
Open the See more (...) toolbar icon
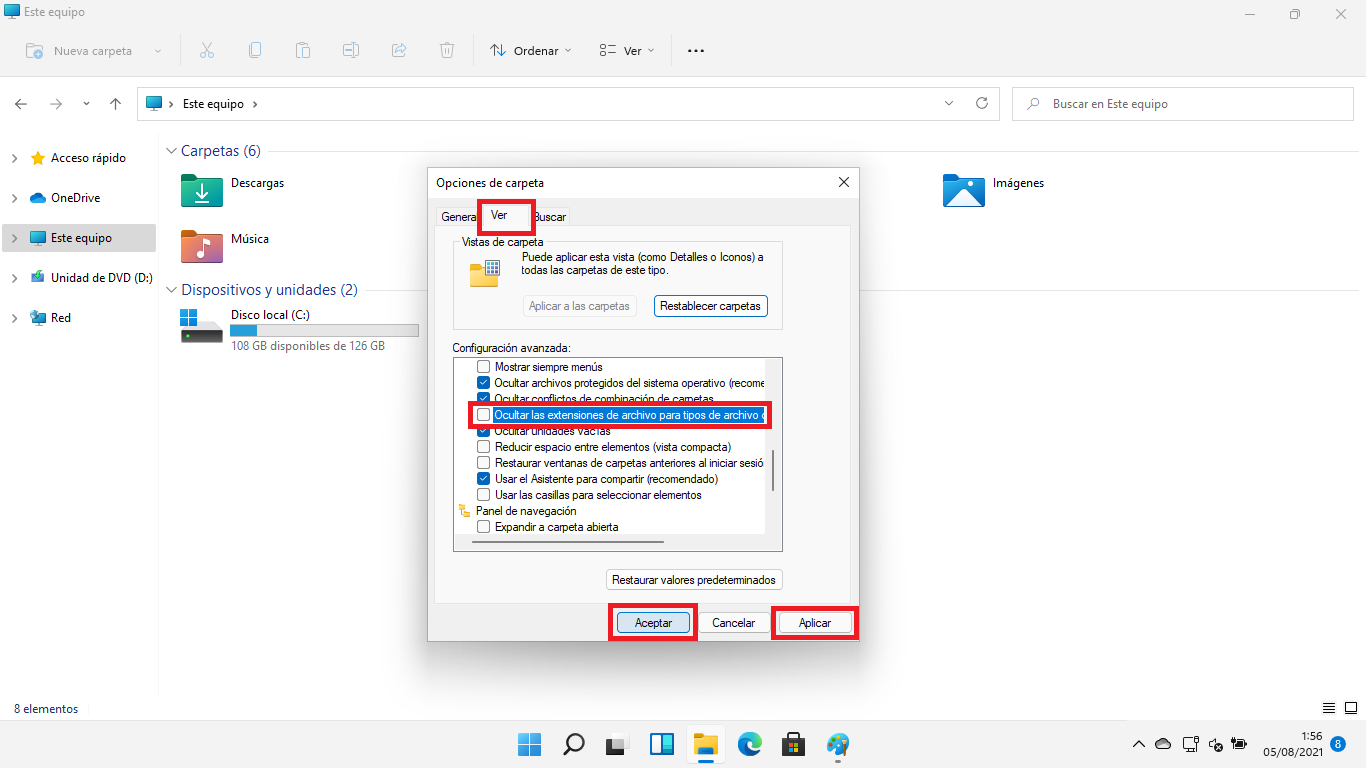pos(695,50)
